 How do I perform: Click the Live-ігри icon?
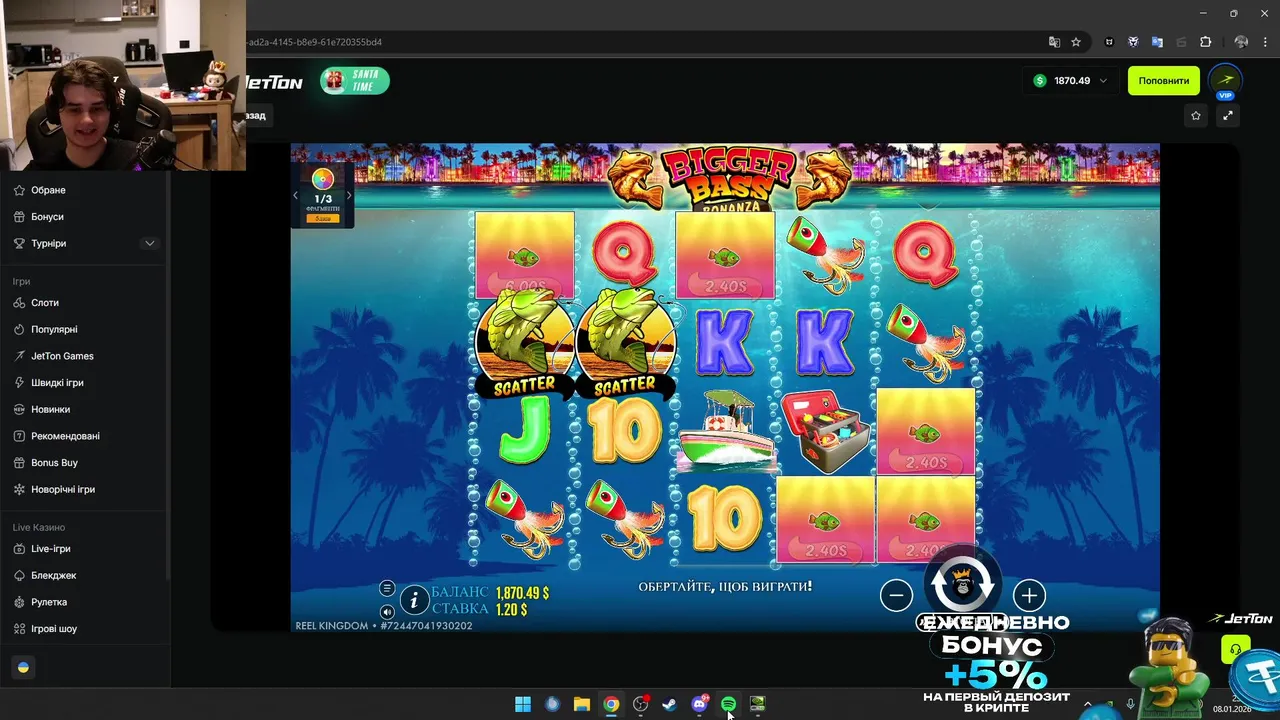(20, 549)
